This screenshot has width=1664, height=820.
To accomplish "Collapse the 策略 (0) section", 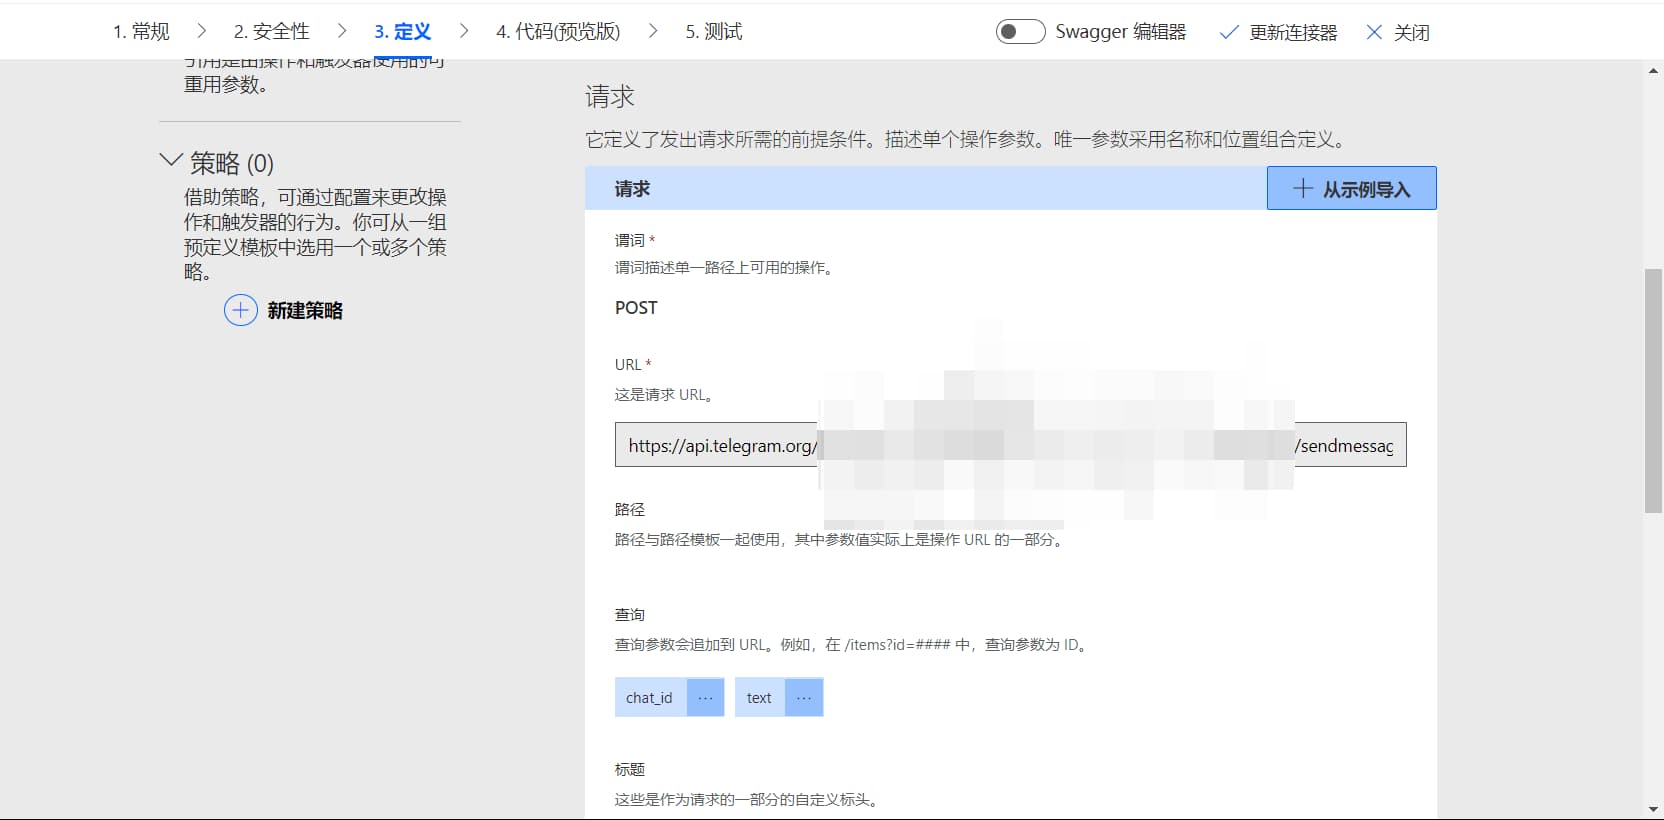I will click(x=171, y=160).
